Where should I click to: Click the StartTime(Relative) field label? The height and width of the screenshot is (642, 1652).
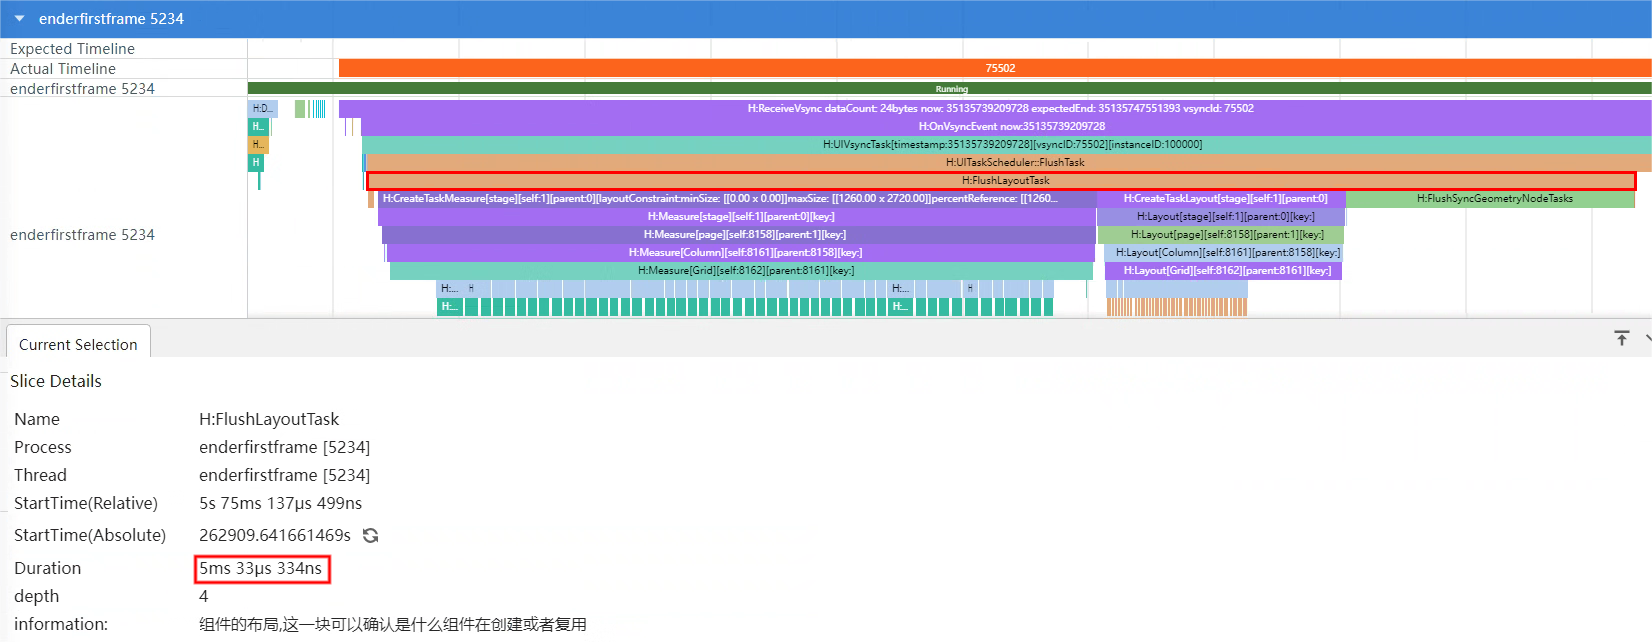pos(86,503)
